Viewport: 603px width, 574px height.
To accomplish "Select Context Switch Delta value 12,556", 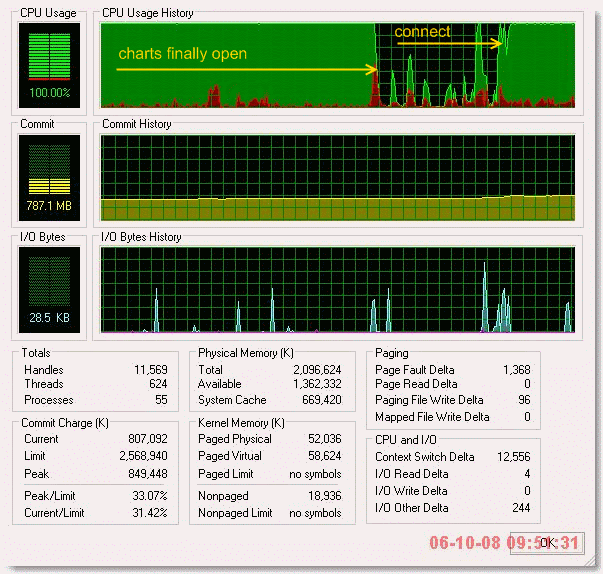I will pyautogui.click(x=513, y=457).
